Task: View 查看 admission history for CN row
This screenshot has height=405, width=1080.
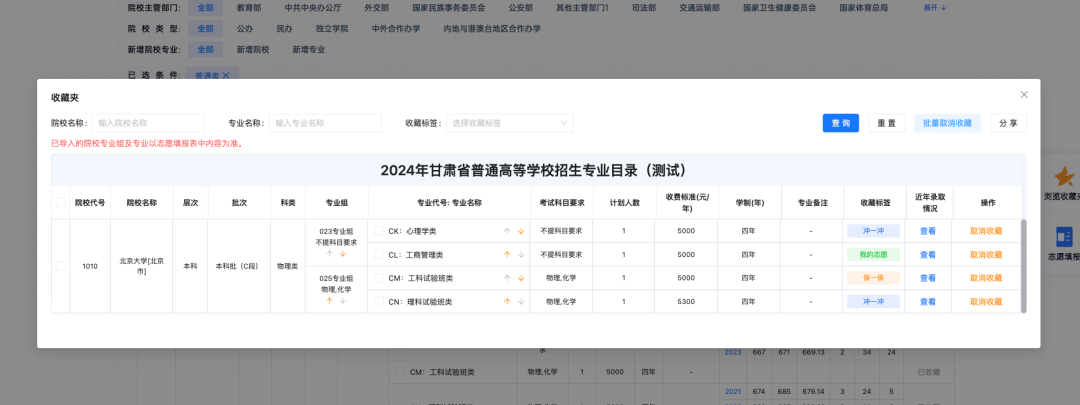Action: (x=928, y=301)
